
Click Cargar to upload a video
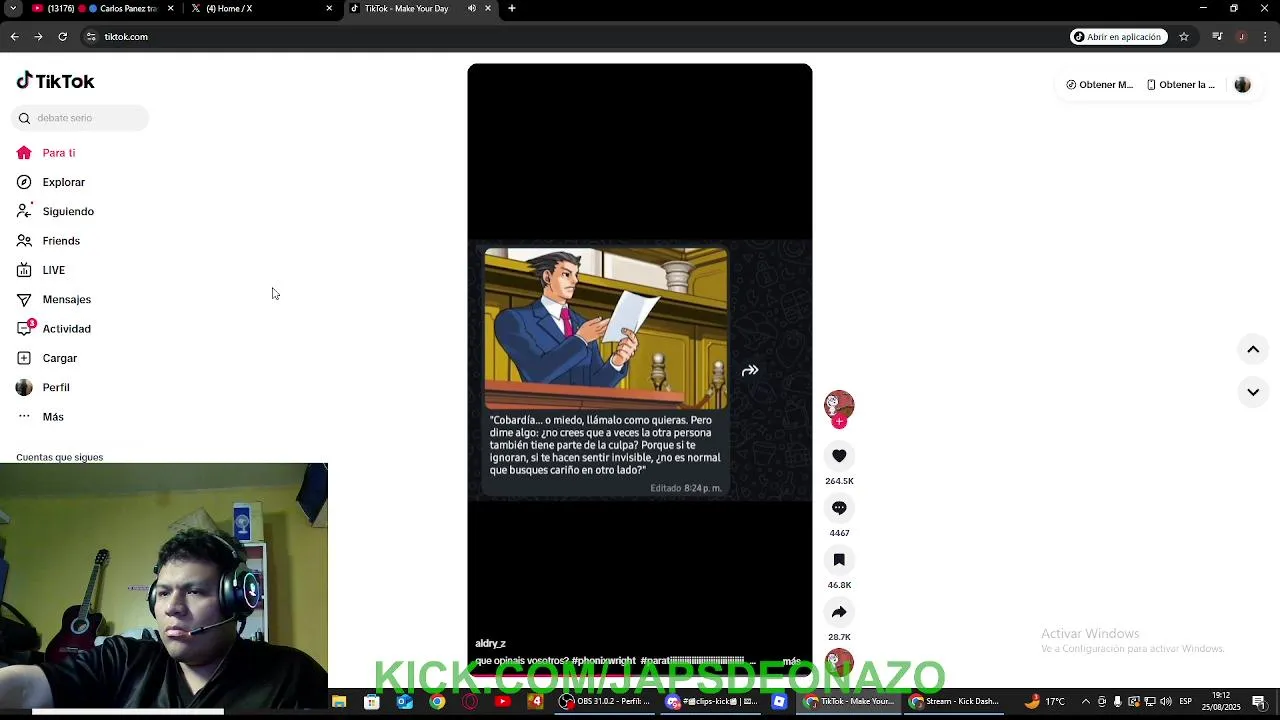(47, 358)
